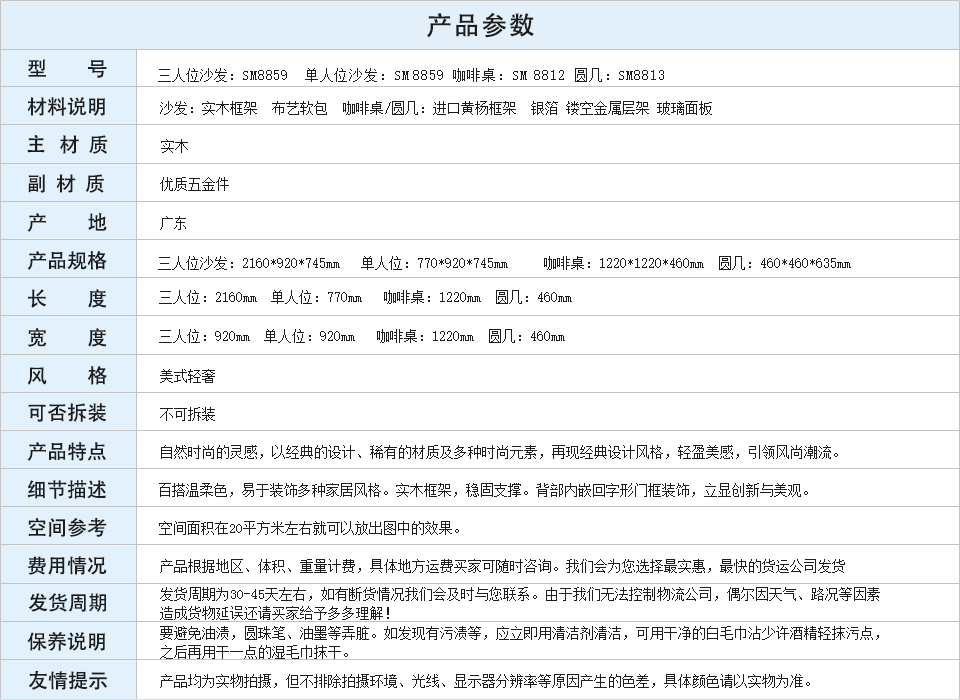Click the 不可拆装 value text

coord(187,414)
